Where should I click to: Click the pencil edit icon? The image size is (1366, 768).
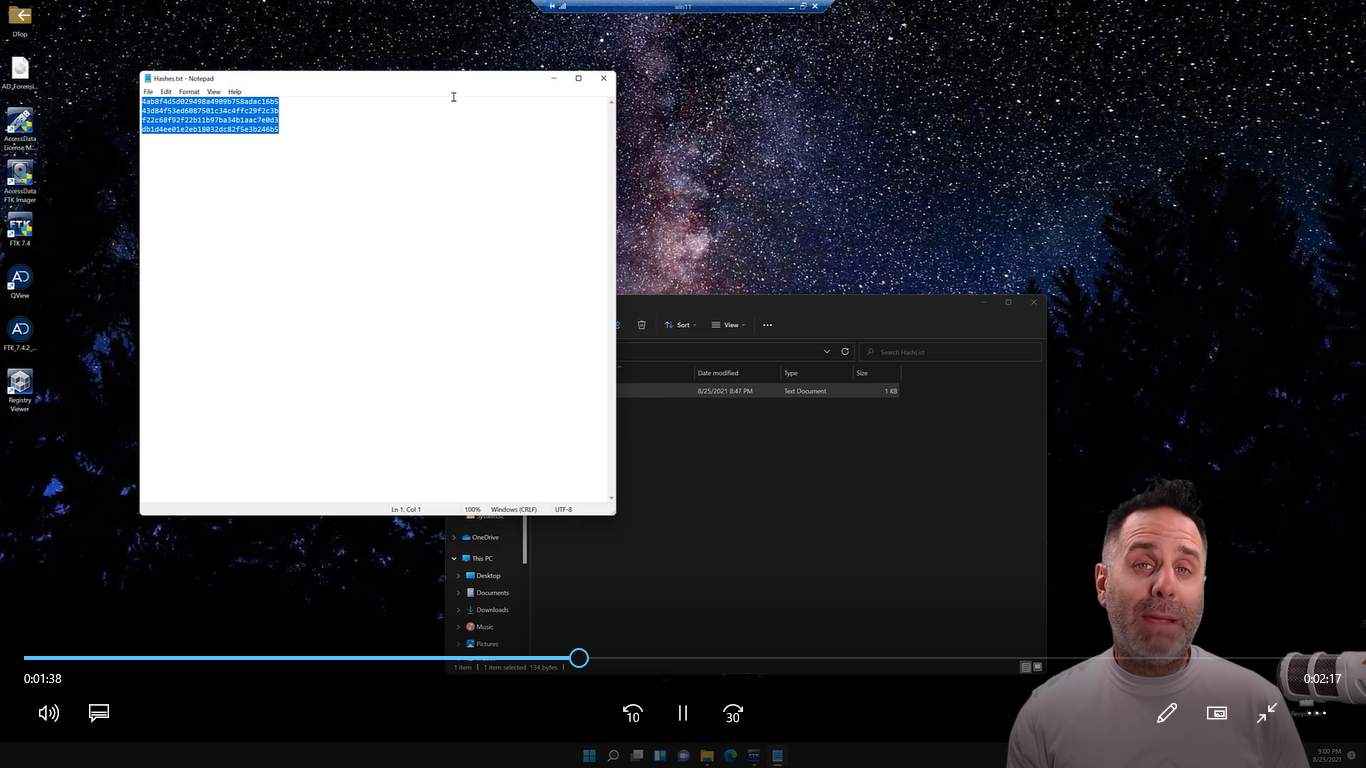click(x=1166, y=713)
